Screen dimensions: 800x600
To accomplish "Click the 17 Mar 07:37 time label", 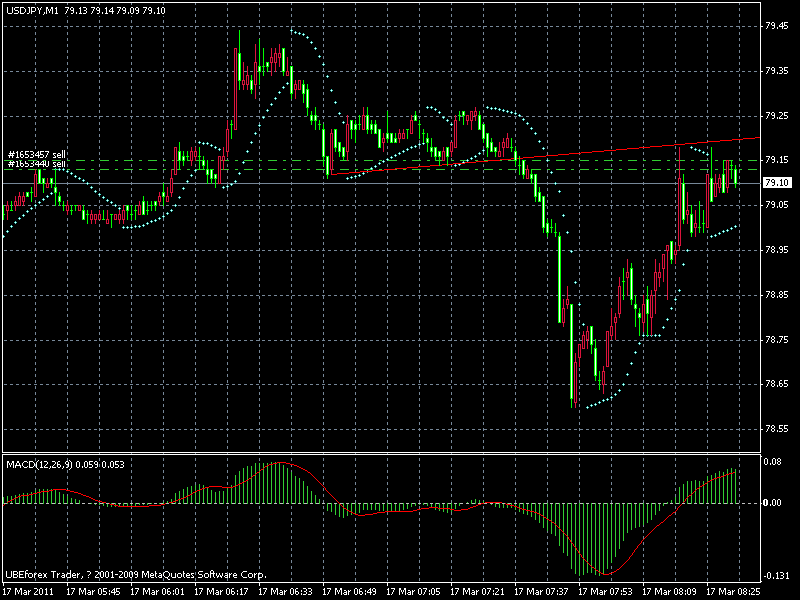I will [542, 592].
